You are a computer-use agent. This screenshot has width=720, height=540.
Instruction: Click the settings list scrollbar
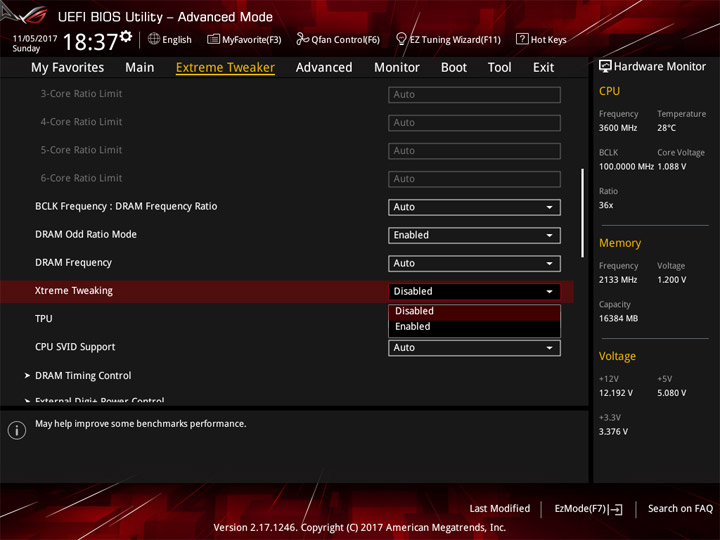click(582, 213)
